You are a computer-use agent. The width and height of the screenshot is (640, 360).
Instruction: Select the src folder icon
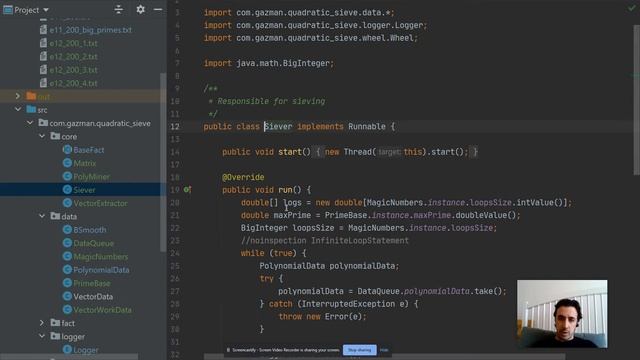(x=31, y=109)
